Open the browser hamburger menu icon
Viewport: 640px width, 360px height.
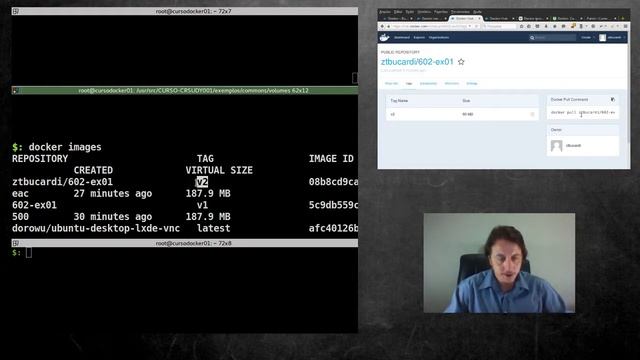(x=625, y=26)
